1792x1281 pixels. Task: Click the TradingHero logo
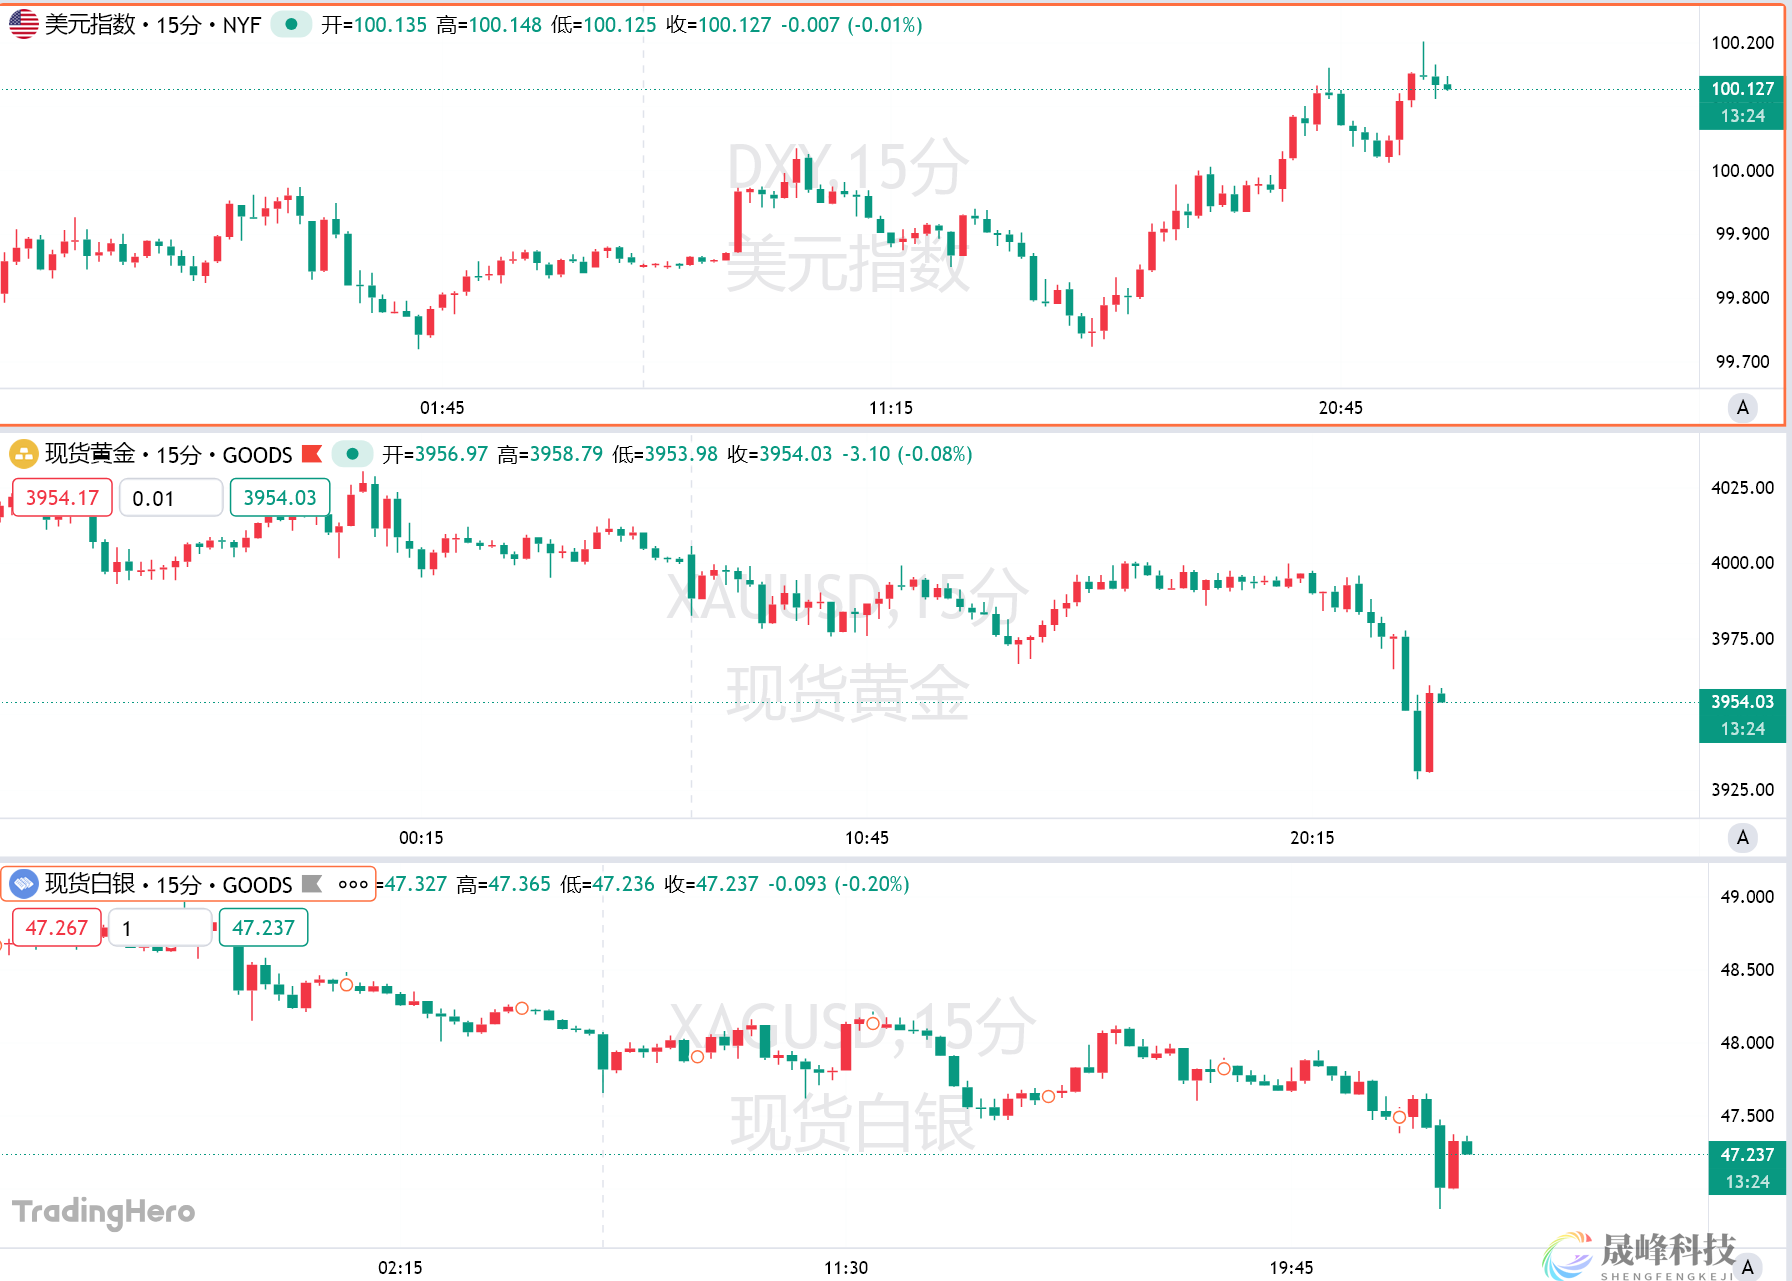pos(103,1212)
